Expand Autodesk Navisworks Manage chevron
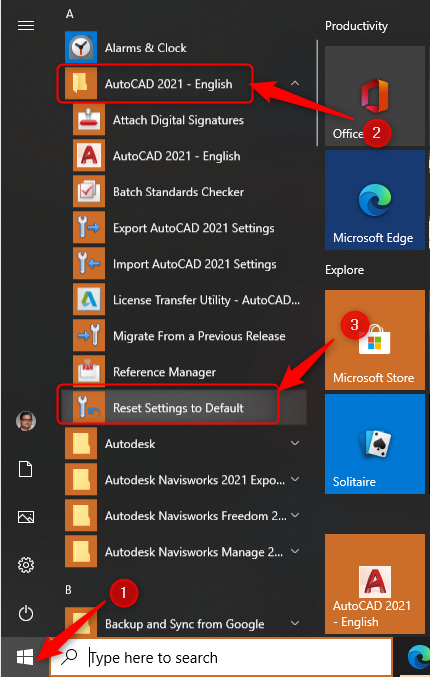Screen dimensions: 430x677 click(295, 551)
